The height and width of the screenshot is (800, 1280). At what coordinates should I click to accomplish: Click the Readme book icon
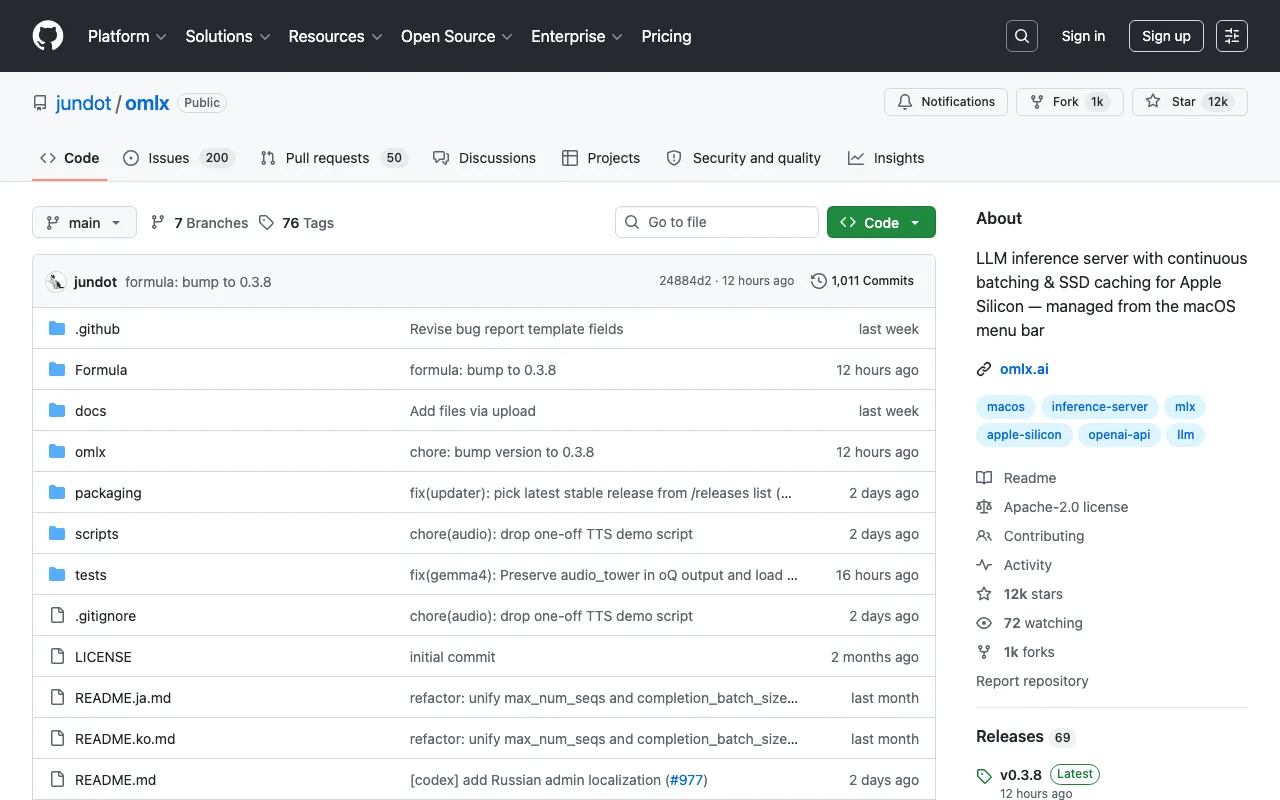click(984, 478)
